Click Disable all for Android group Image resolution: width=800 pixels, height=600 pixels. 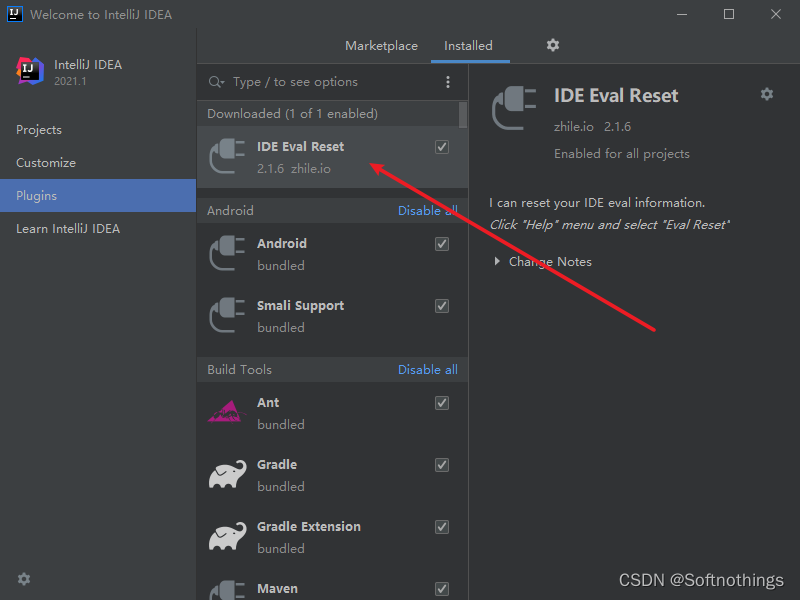[428, 211]
